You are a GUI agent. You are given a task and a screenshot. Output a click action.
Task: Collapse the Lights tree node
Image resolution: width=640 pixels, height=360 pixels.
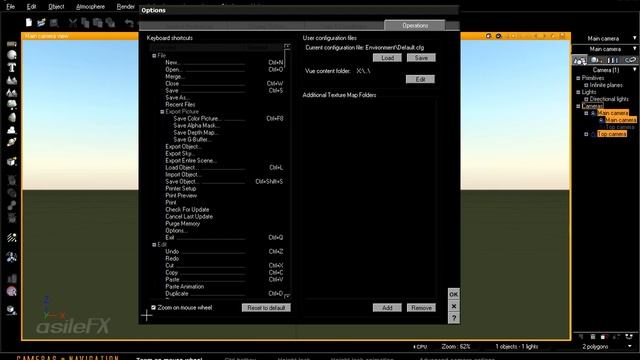(x=578, y=92)
